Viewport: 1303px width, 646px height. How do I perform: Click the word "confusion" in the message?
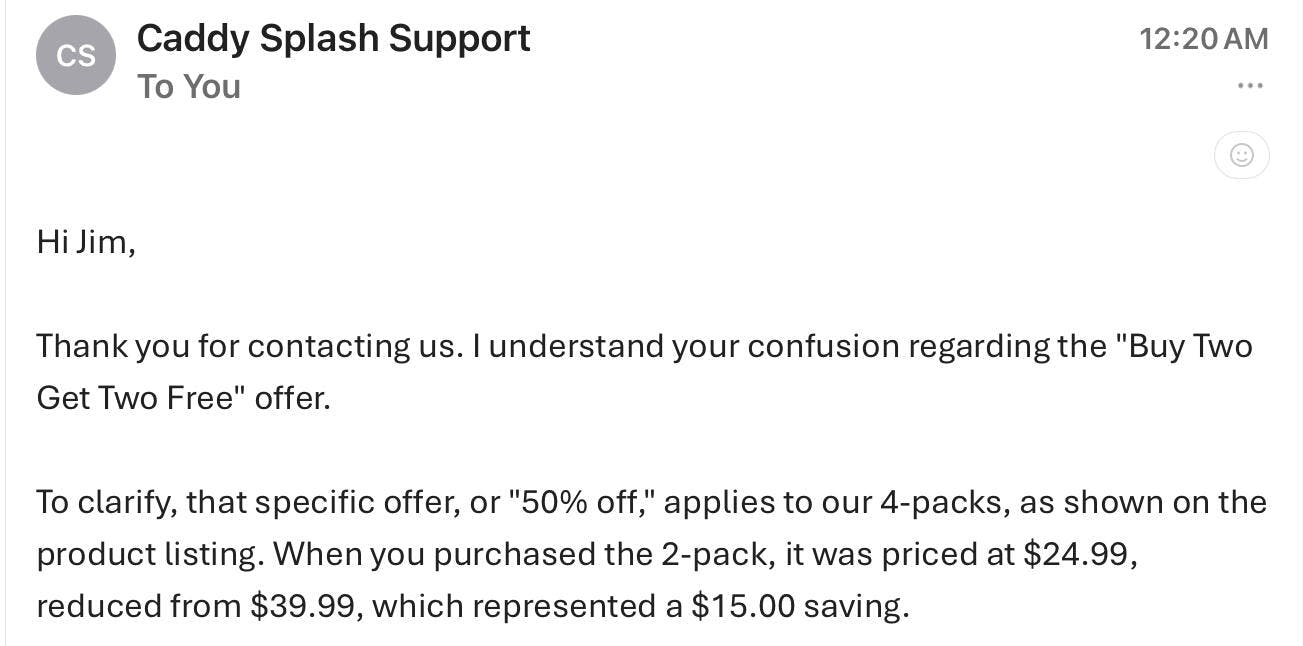click(x=823, y=346)
